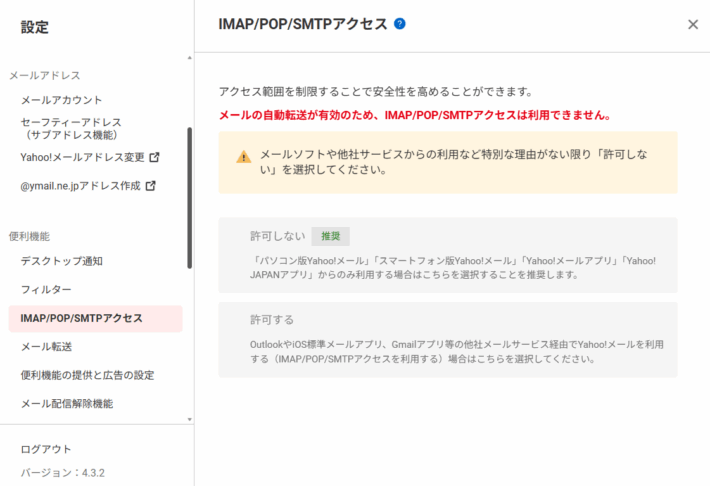Open メール配信解除機能 settings
Viewport: 710px width, 486px height.
(x=67, y=404)
